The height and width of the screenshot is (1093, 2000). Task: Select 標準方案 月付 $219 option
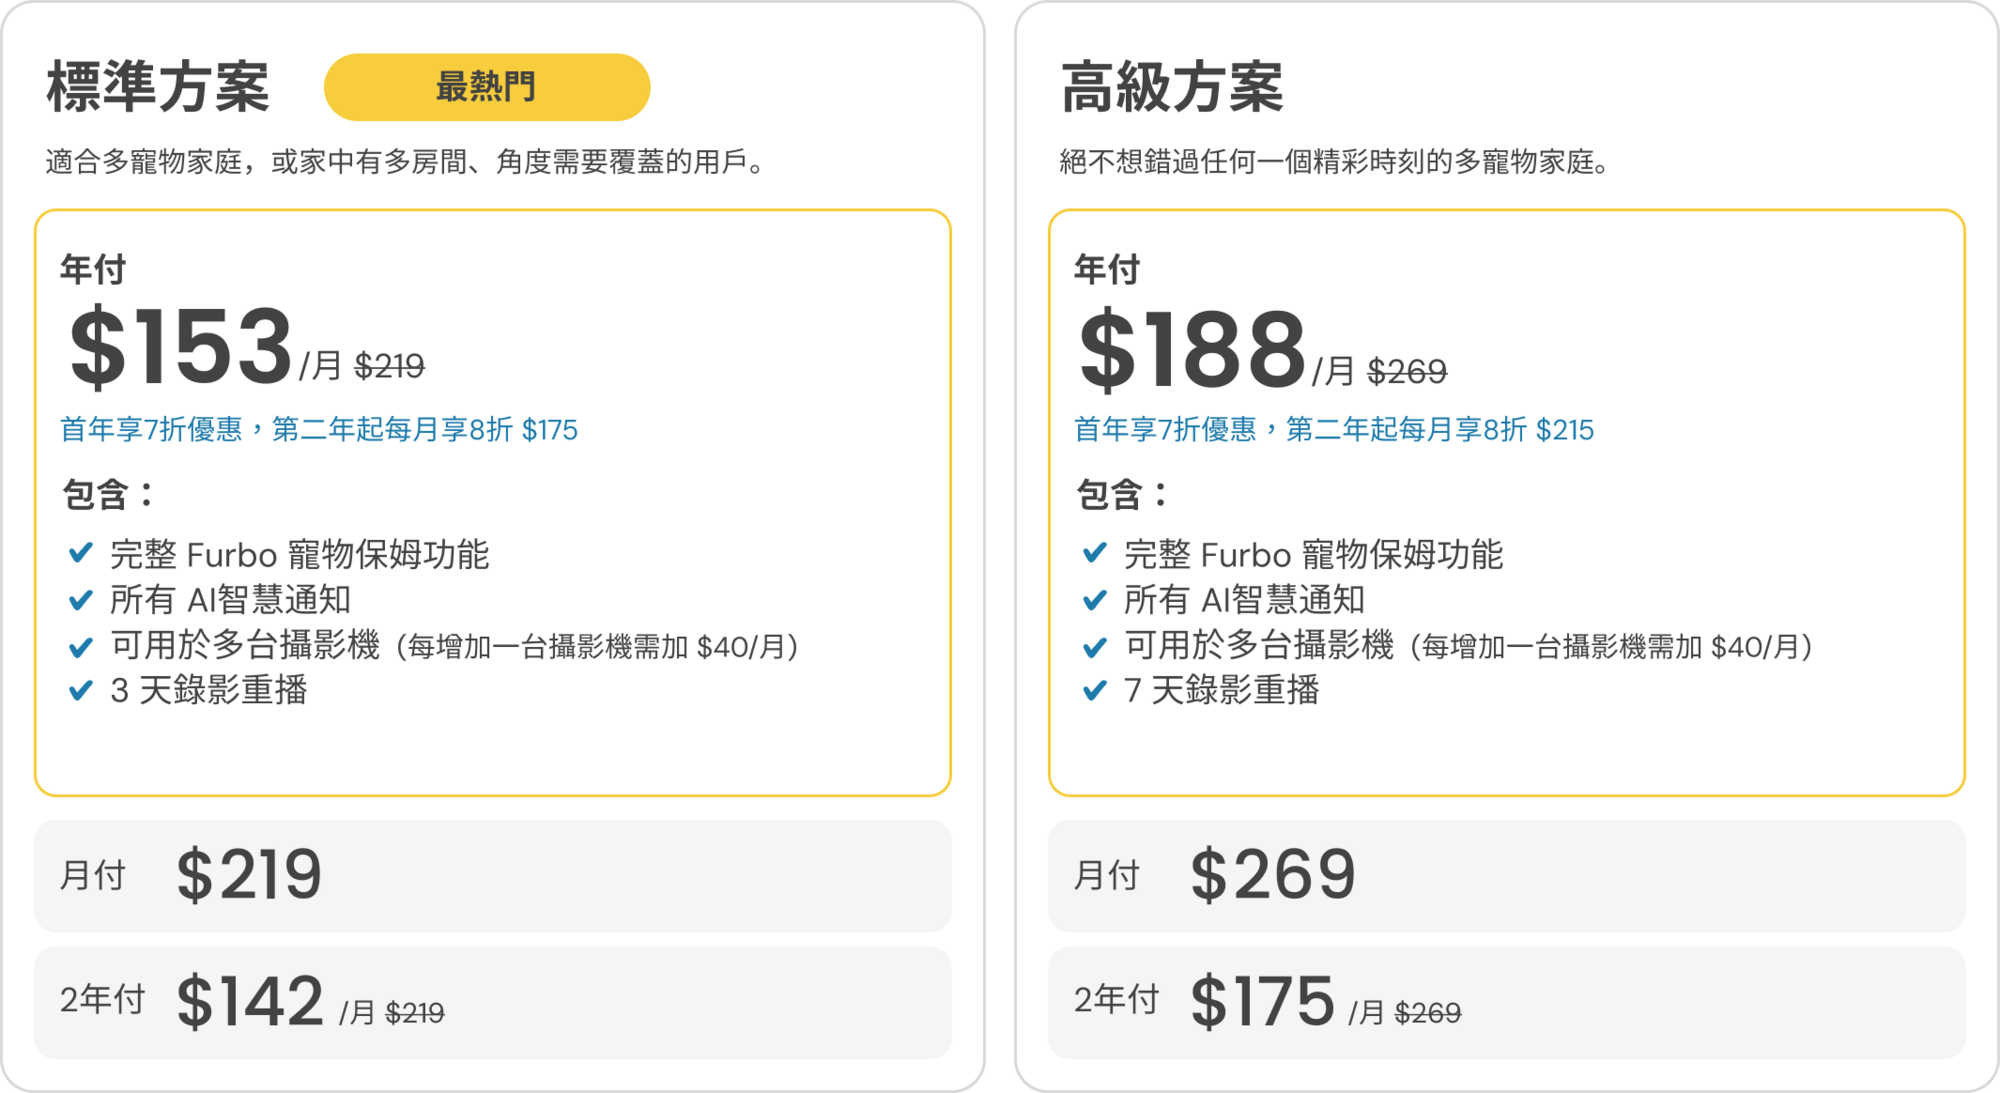pyautogui.click(x=492, y=876)
